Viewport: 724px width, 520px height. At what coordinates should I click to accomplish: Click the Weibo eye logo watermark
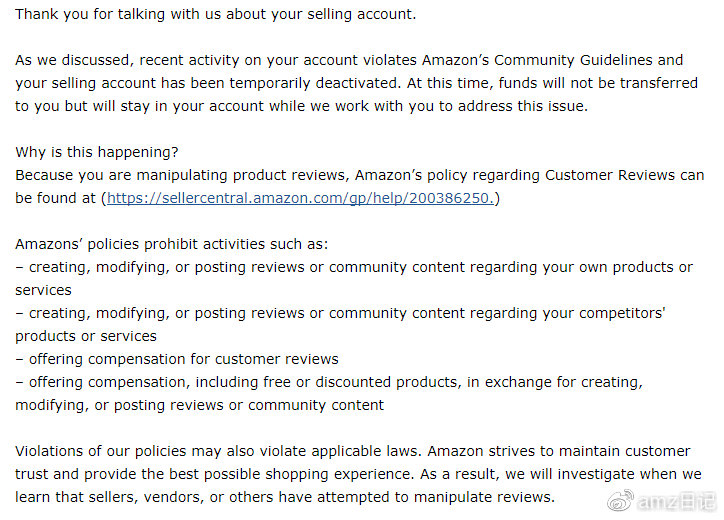pos(621,502)
